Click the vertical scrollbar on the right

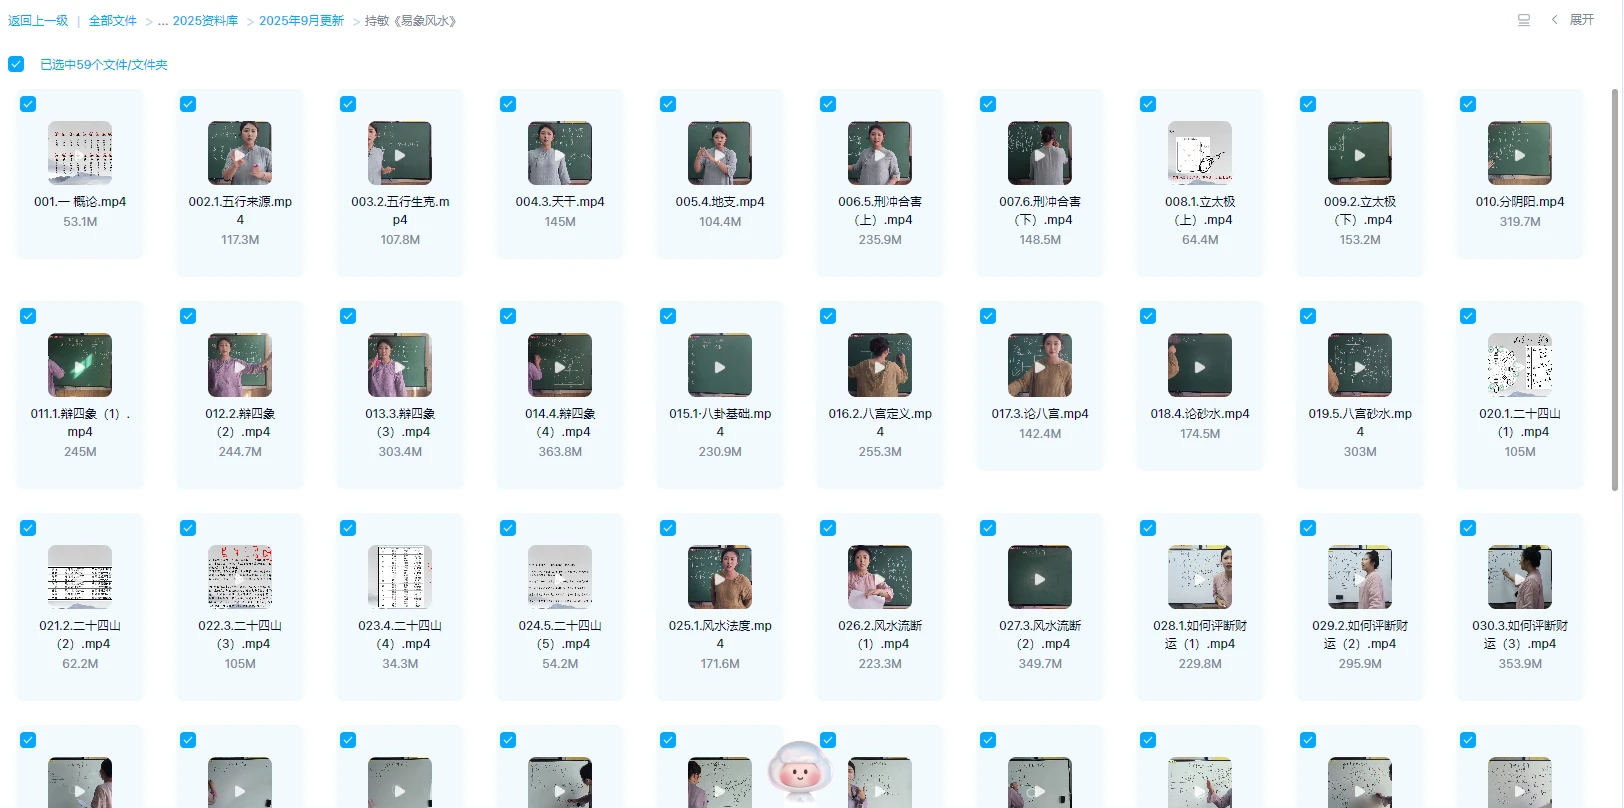pyautogui.click(x=1614, y=290)
